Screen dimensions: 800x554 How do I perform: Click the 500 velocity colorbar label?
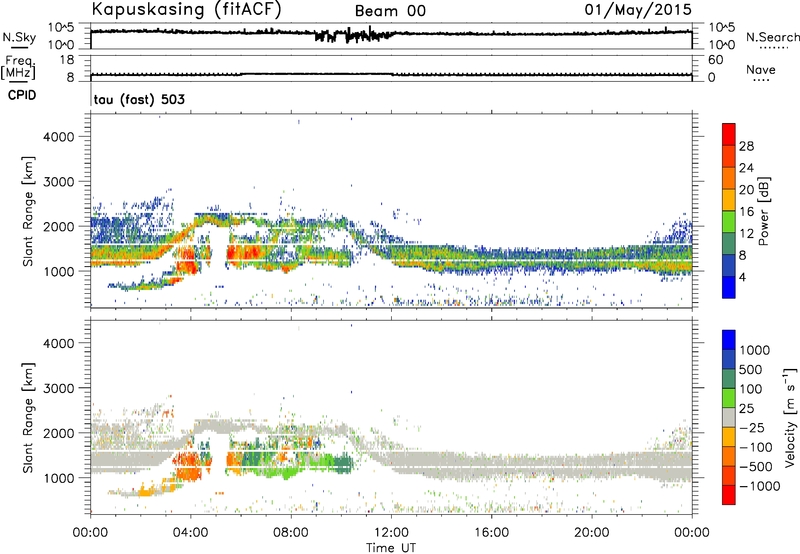pyautogui.click(x=751, y=370)
